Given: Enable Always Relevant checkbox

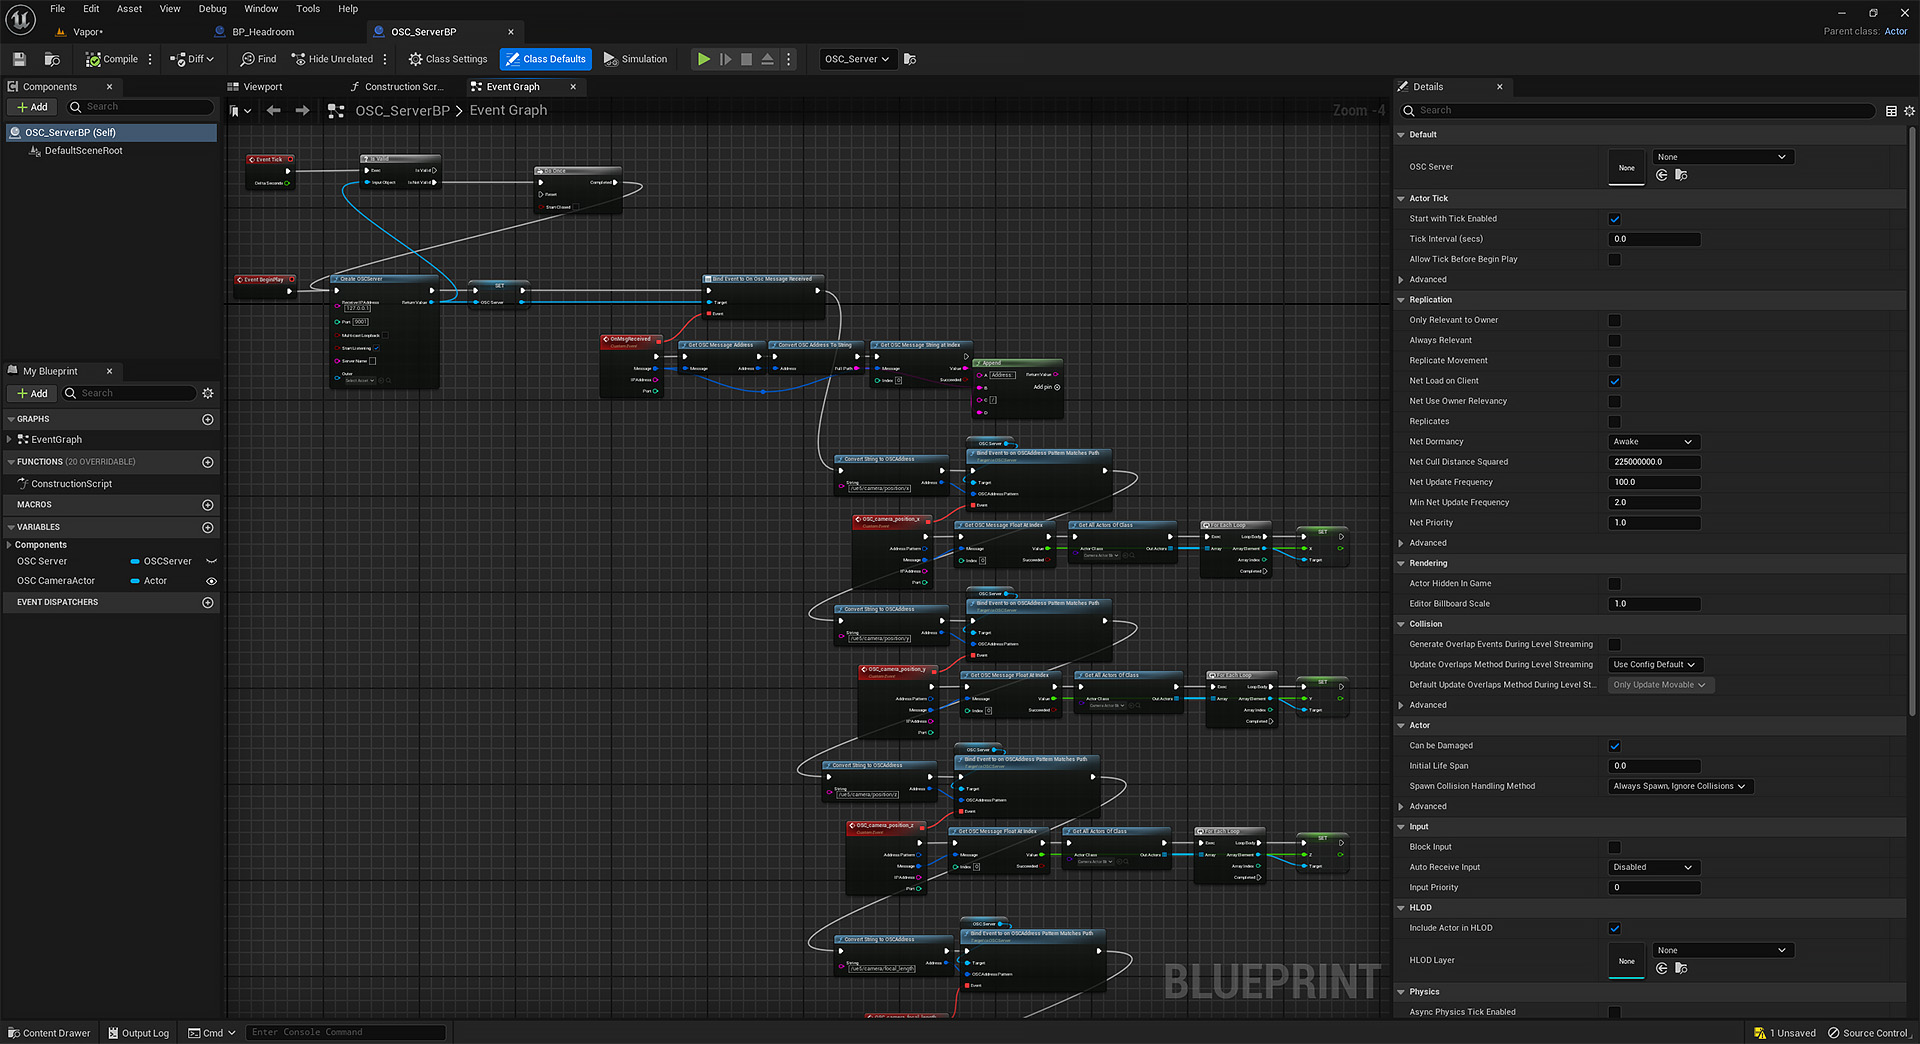Looking at the screenshot, I should point(1615,341).
